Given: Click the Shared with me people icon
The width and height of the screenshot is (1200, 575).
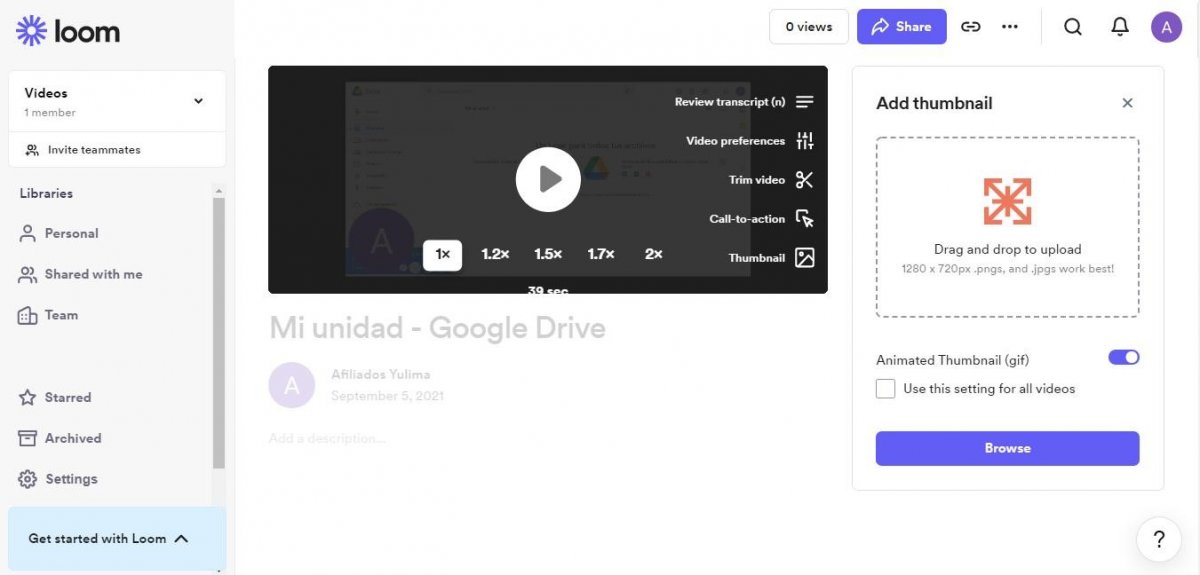Looking at the screenshot, I should (x=28, y=274).
